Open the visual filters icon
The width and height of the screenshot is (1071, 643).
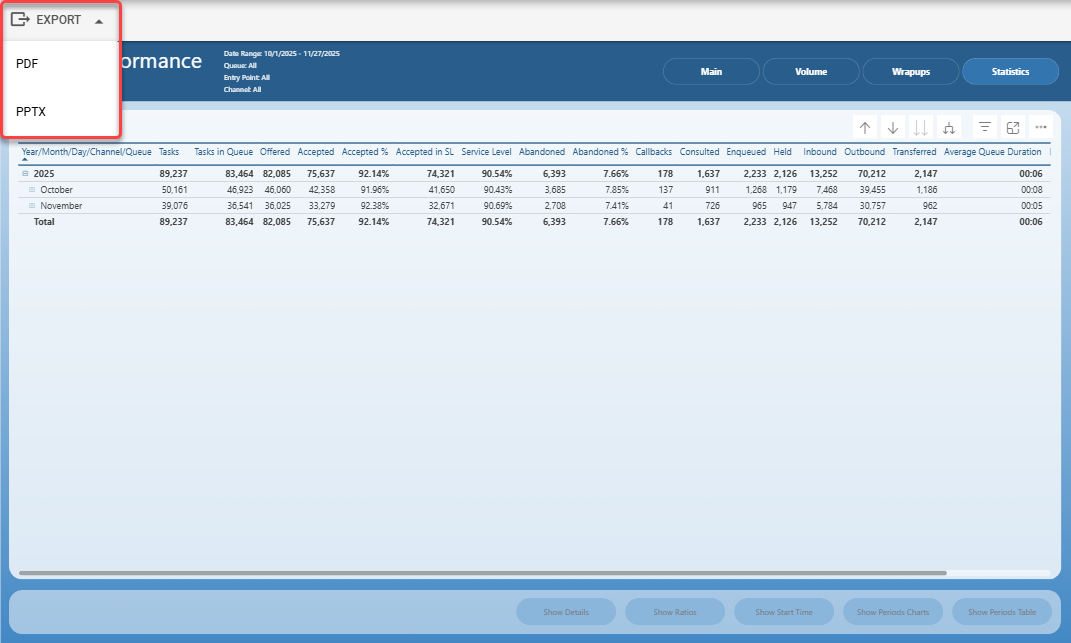984,127
